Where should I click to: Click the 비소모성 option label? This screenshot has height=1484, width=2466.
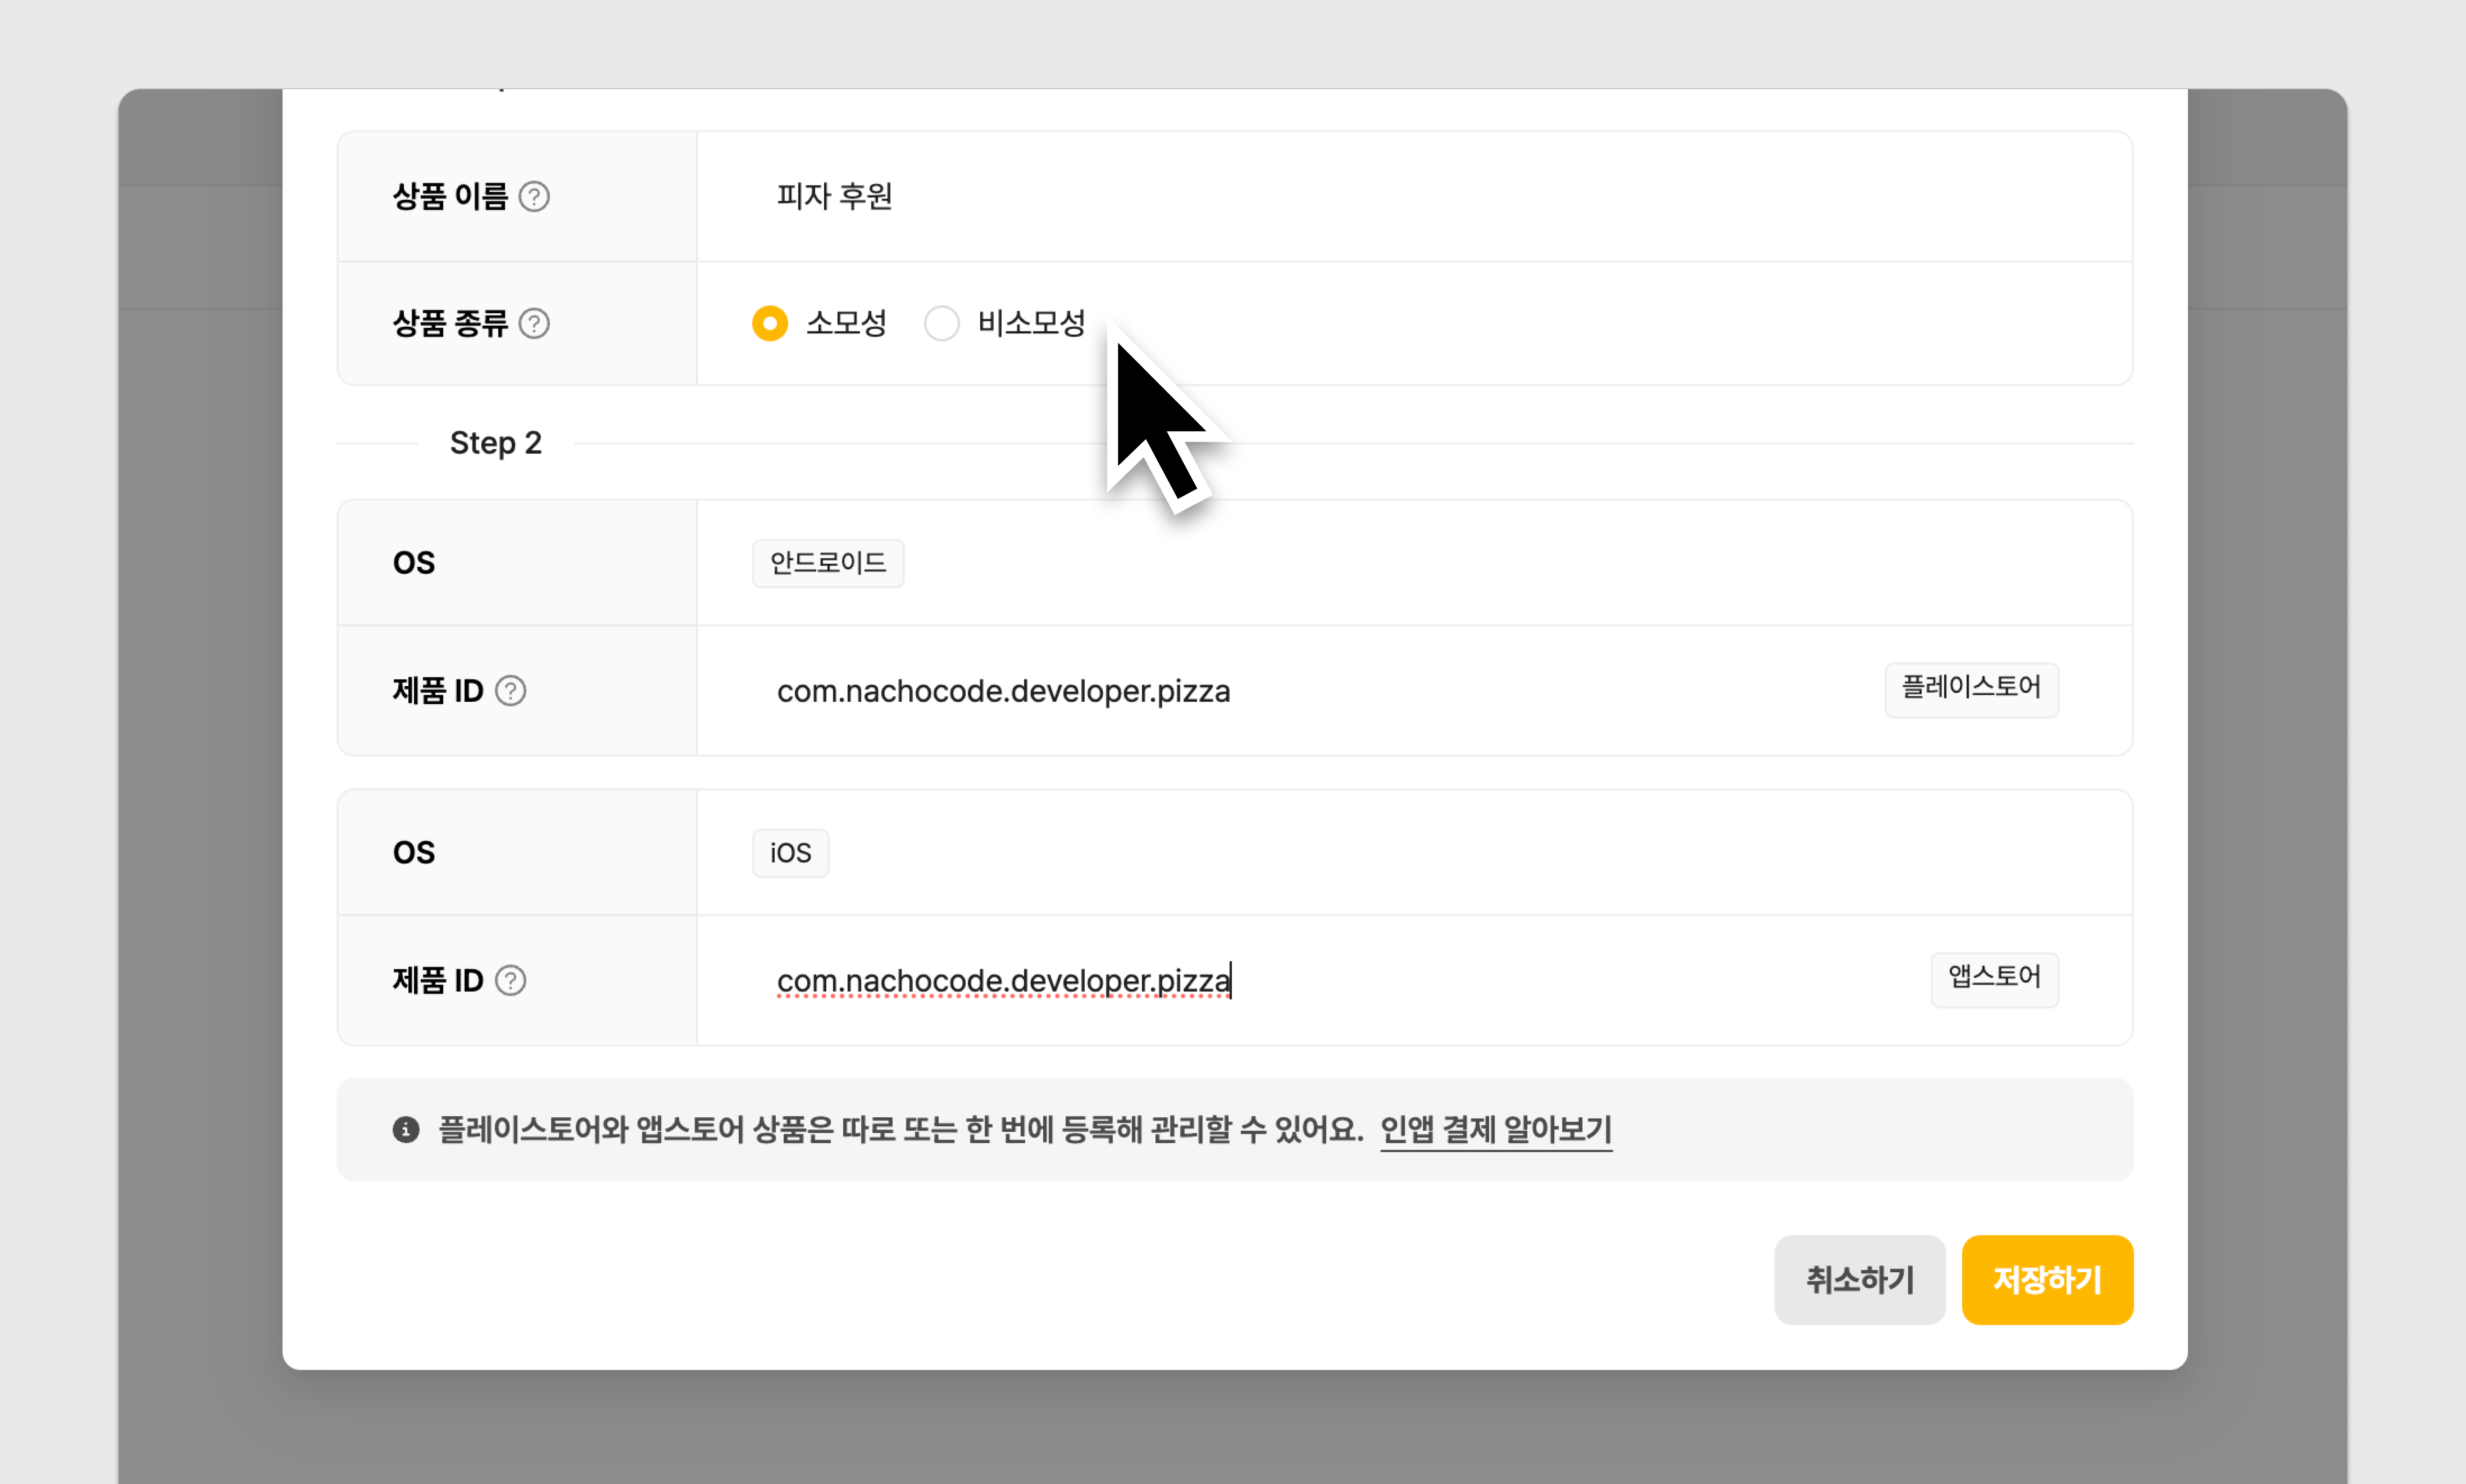(x=1031, y=323)
